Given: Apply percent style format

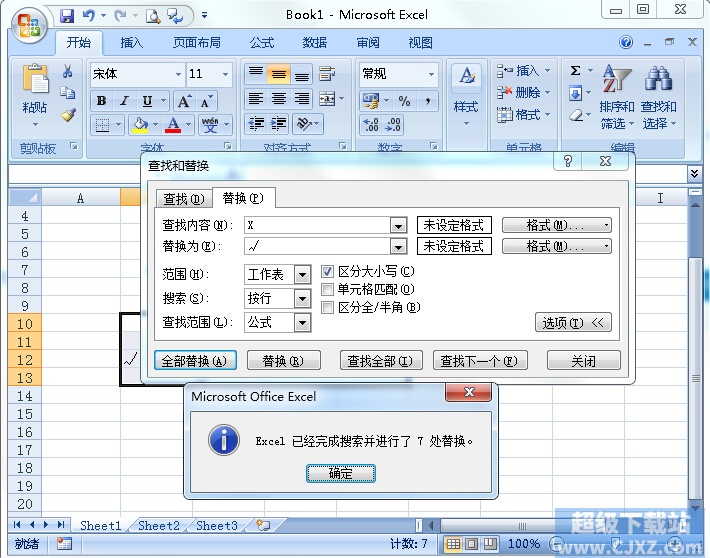Looking at the screenshot, I should click(x=404, y=101).
